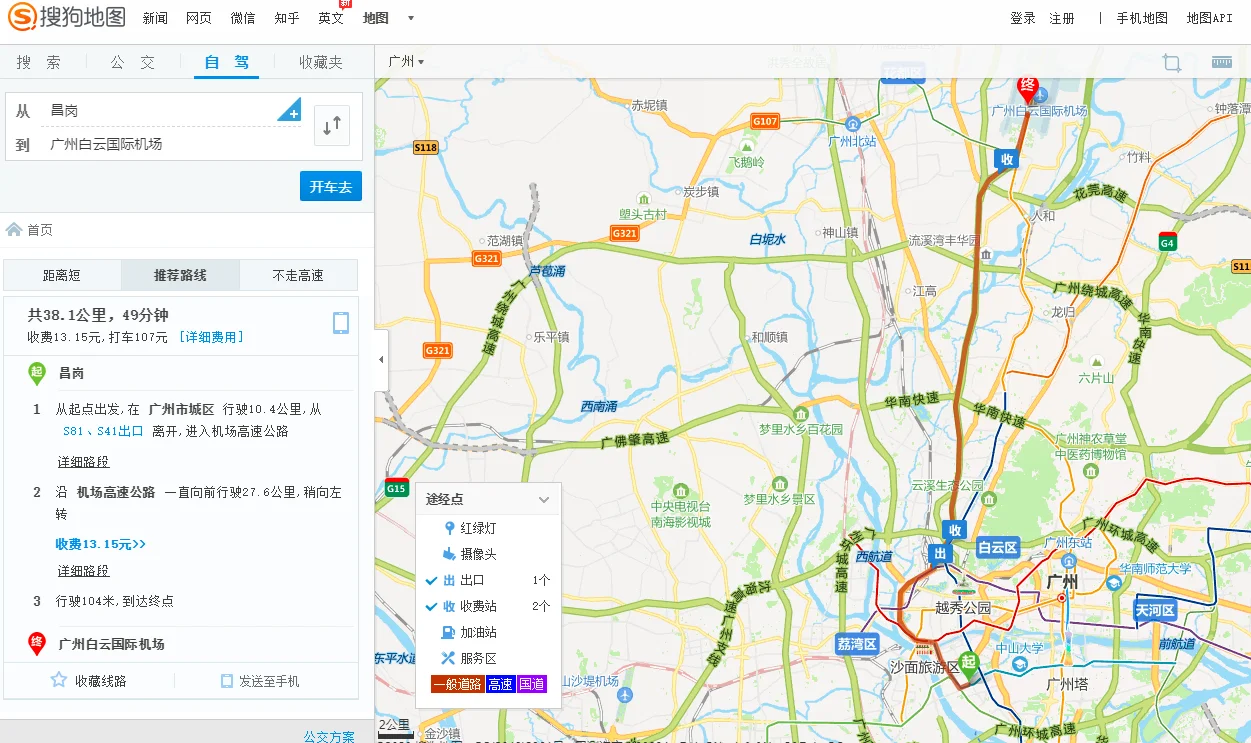1251x743 pixels.
Task: Collapse the 途经点 waypoint panel
Action: [x=545, y=499]
